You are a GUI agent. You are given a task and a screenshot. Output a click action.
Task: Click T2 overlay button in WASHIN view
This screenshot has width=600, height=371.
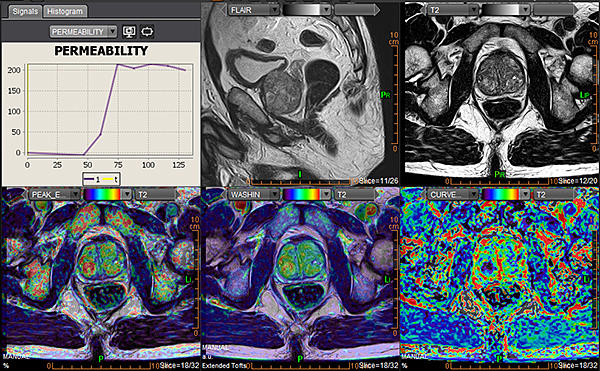coord(356,195)
